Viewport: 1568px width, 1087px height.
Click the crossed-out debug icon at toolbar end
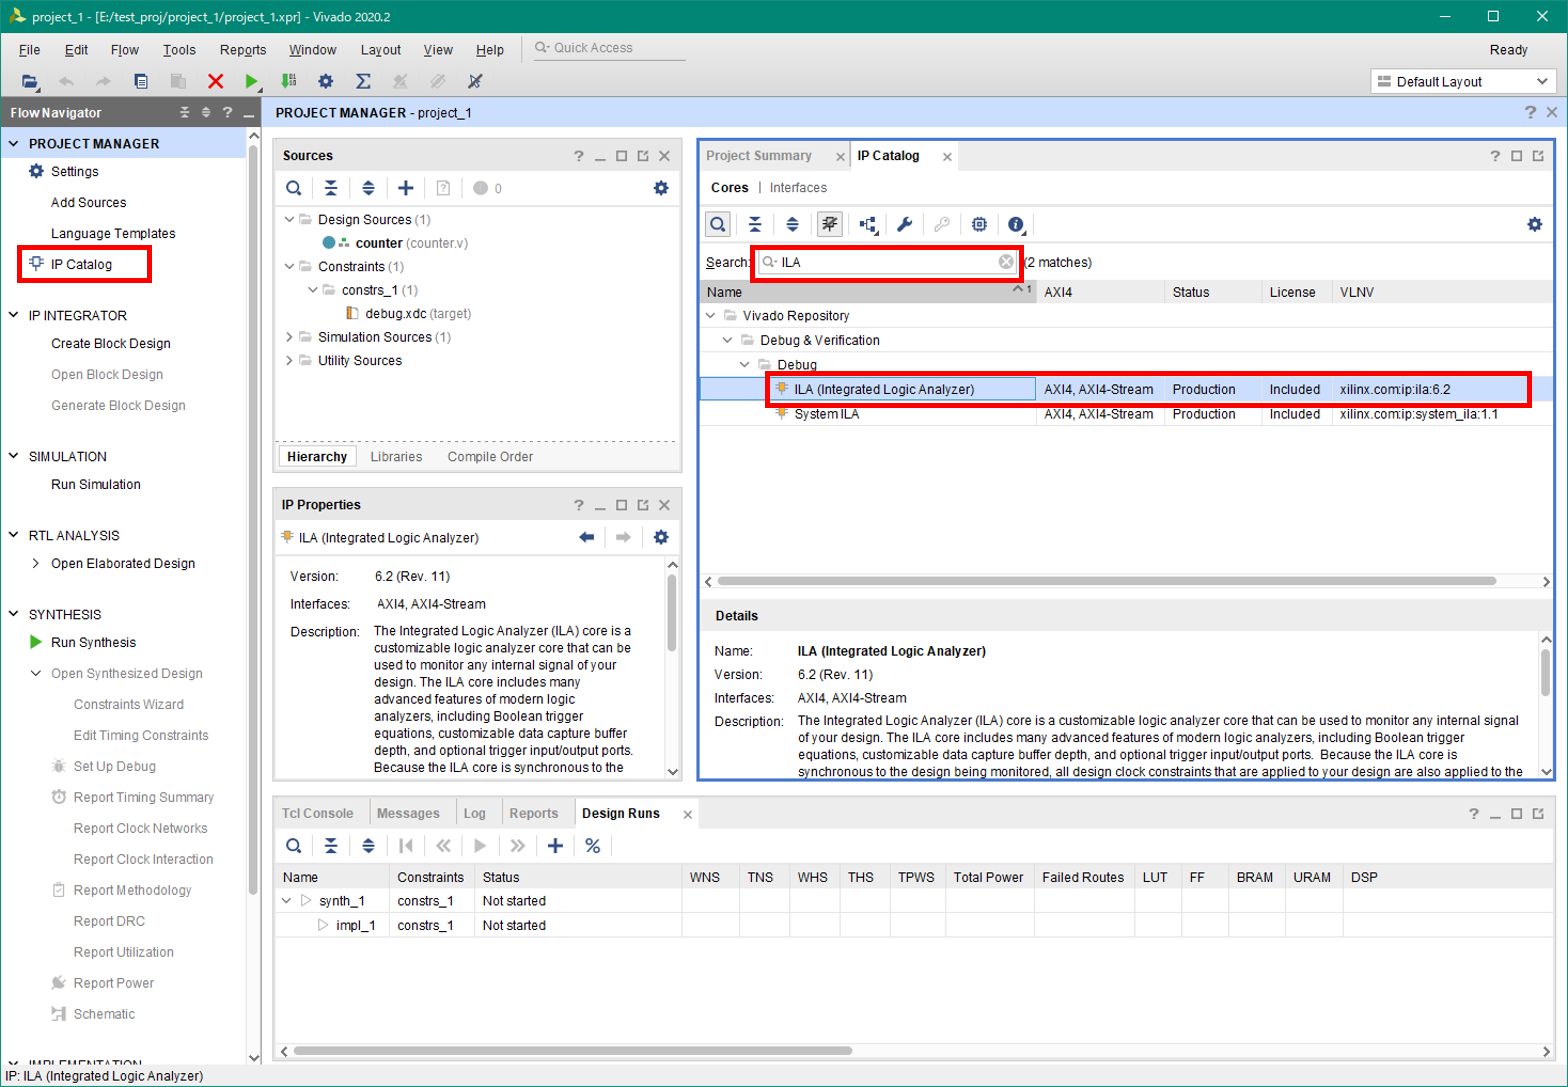476,81
